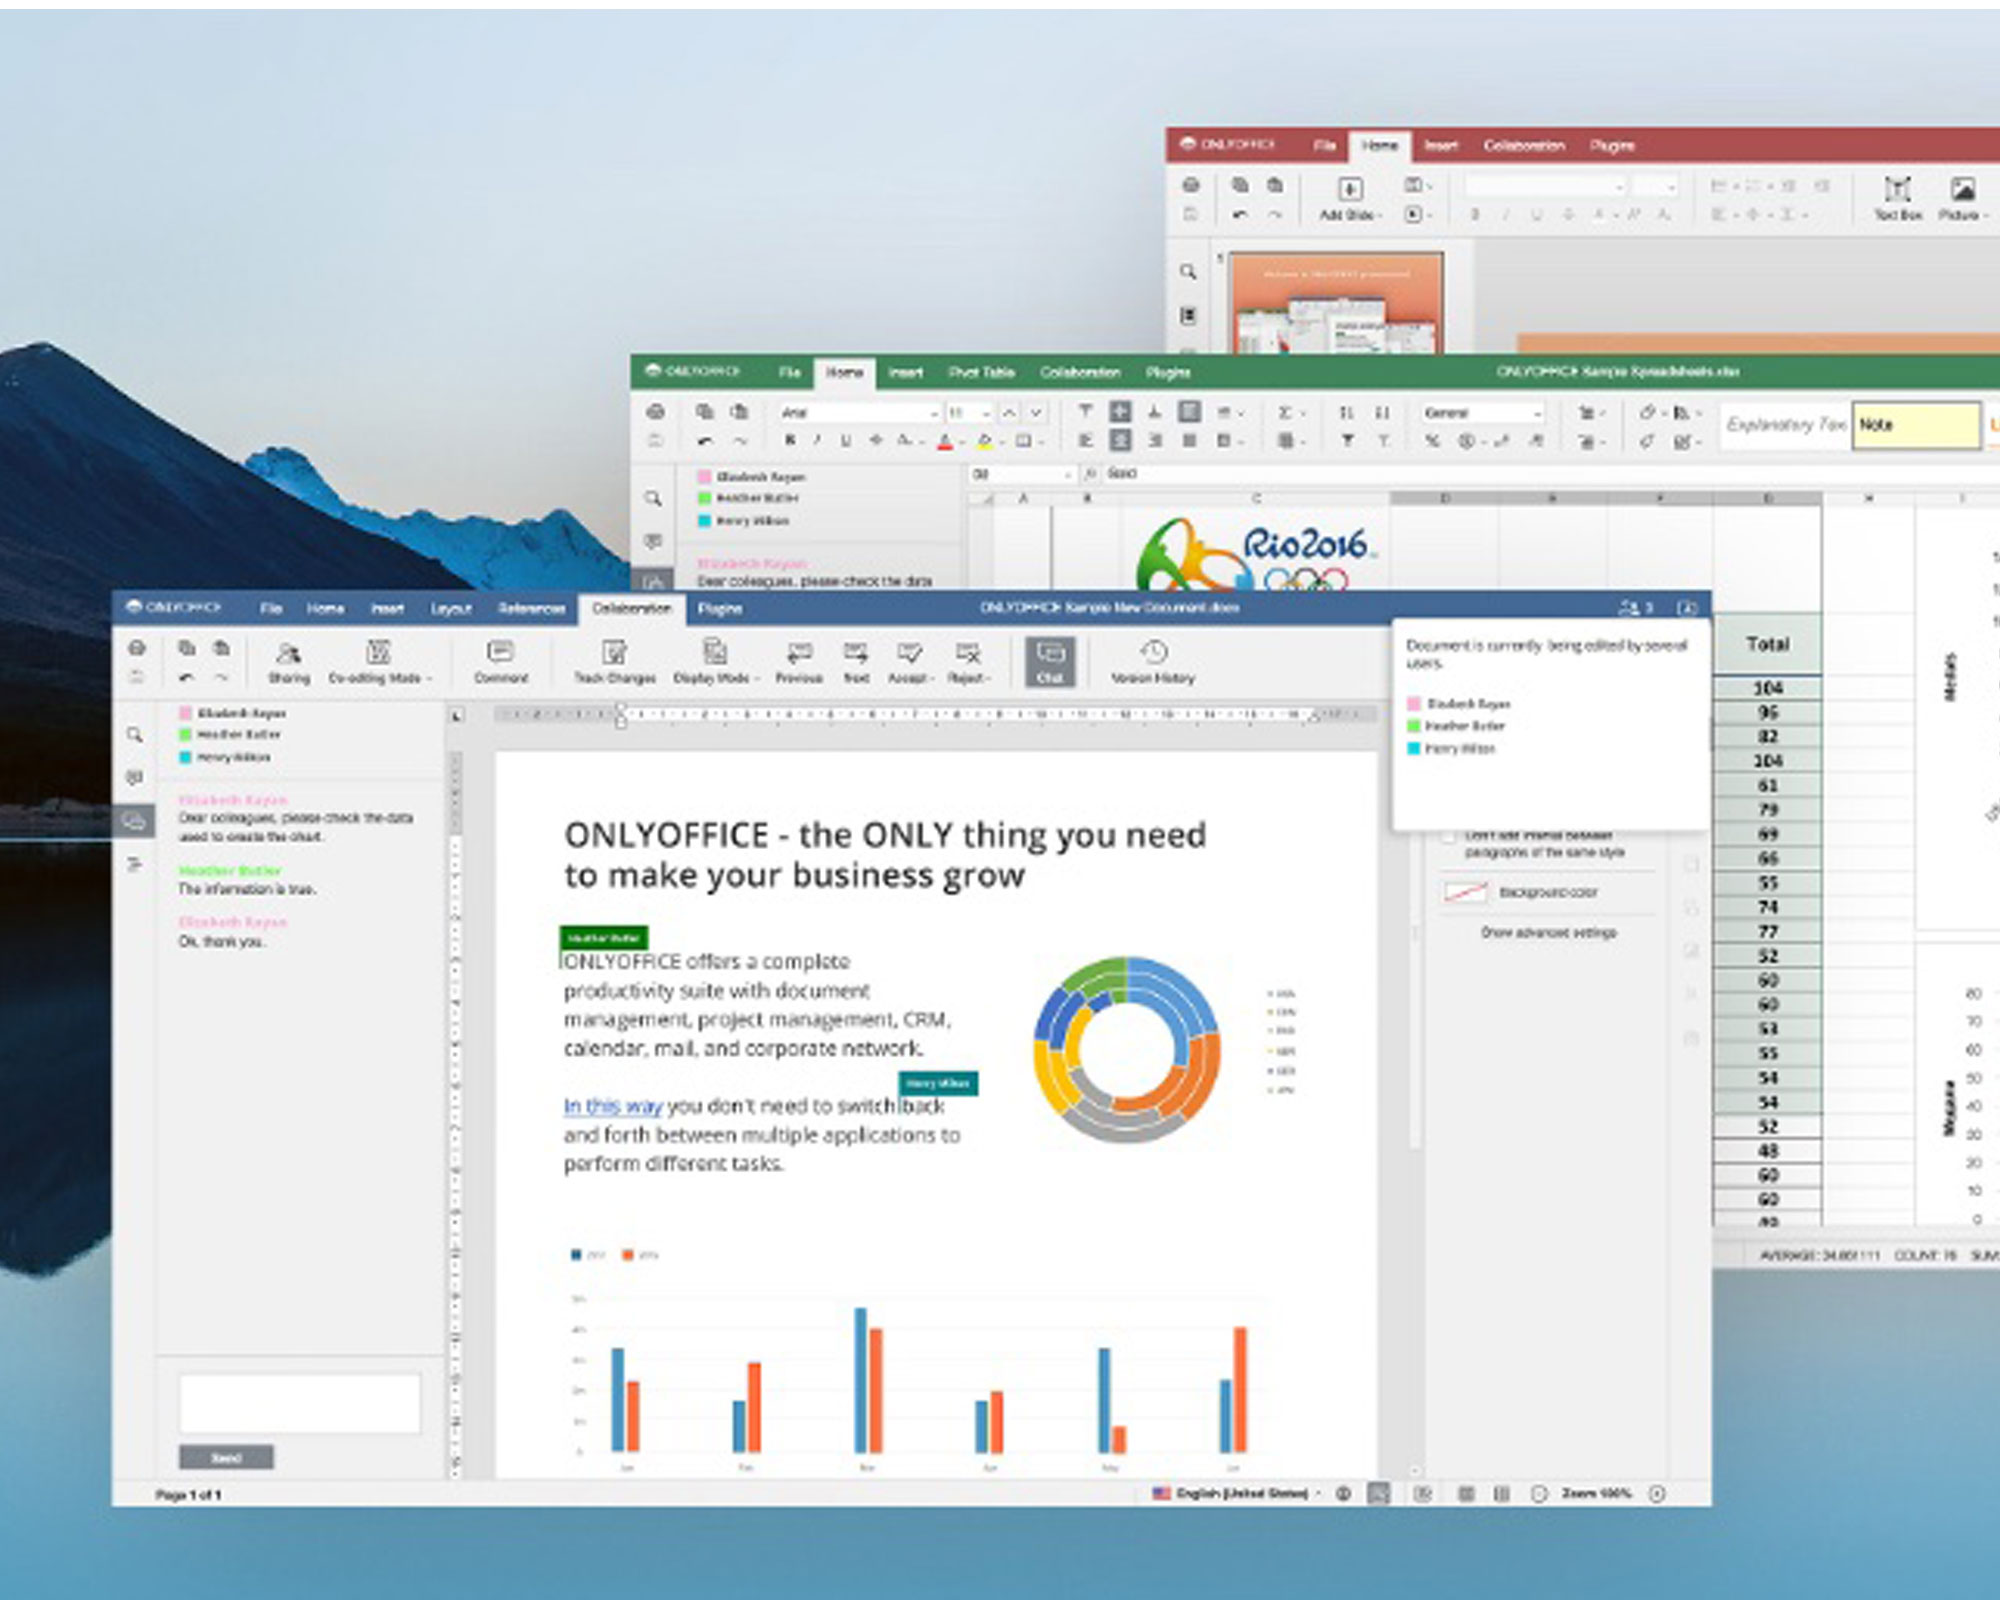The width and height of the screenshot is (2000, 1600).
Task: Add a Comment in document Collaboration tab
Action: click(500, 663)
